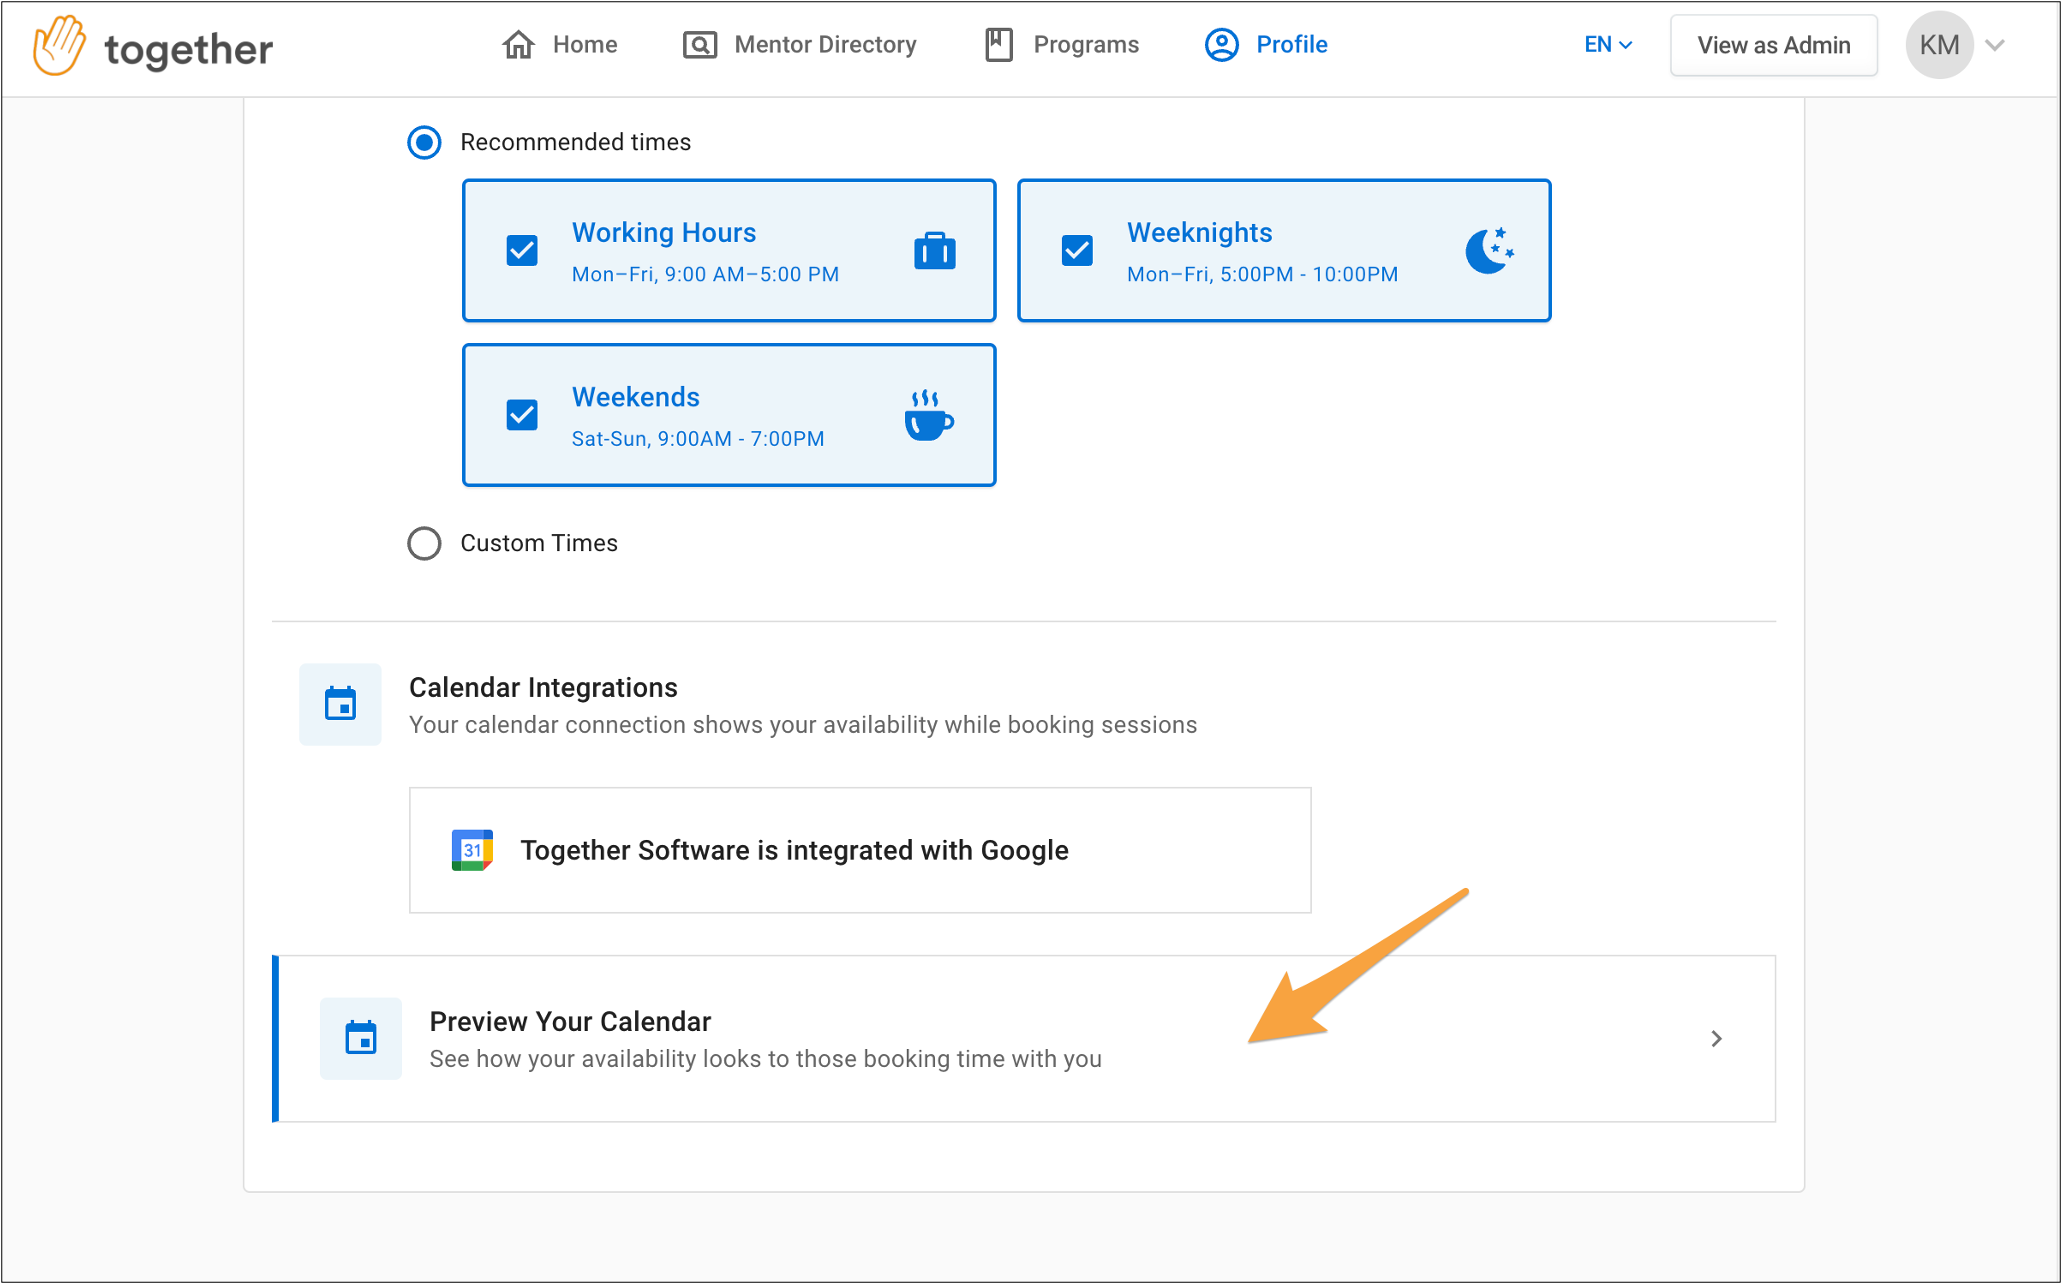The height and width of the screenshot is (1284, 2062).
Task: Uncheck the Working Hours checkbox
Action: tap(522, 250)
